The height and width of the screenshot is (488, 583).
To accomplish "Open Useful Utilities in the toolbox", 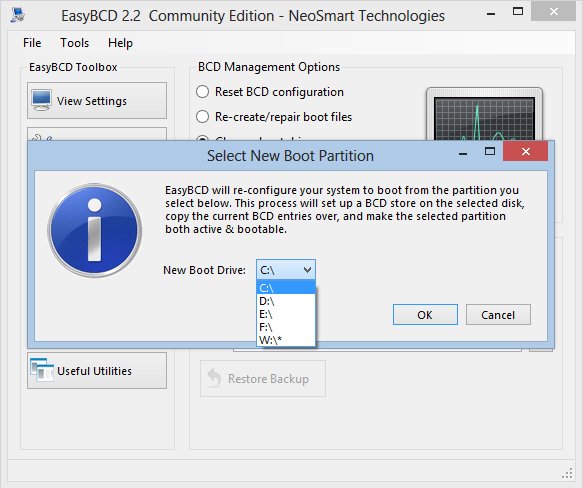I will (x=97, y=370).
